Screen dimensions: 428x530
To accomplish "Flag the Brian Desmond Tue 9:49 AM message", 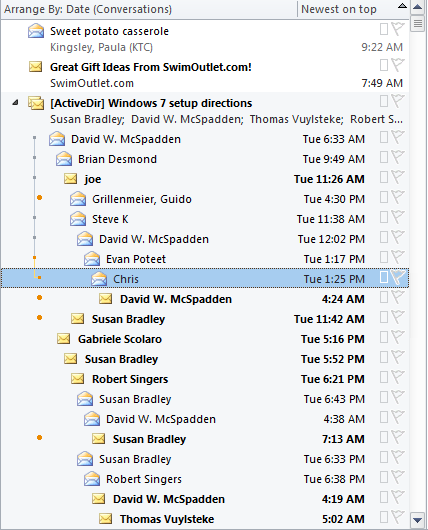I will [x=398, y=157].
